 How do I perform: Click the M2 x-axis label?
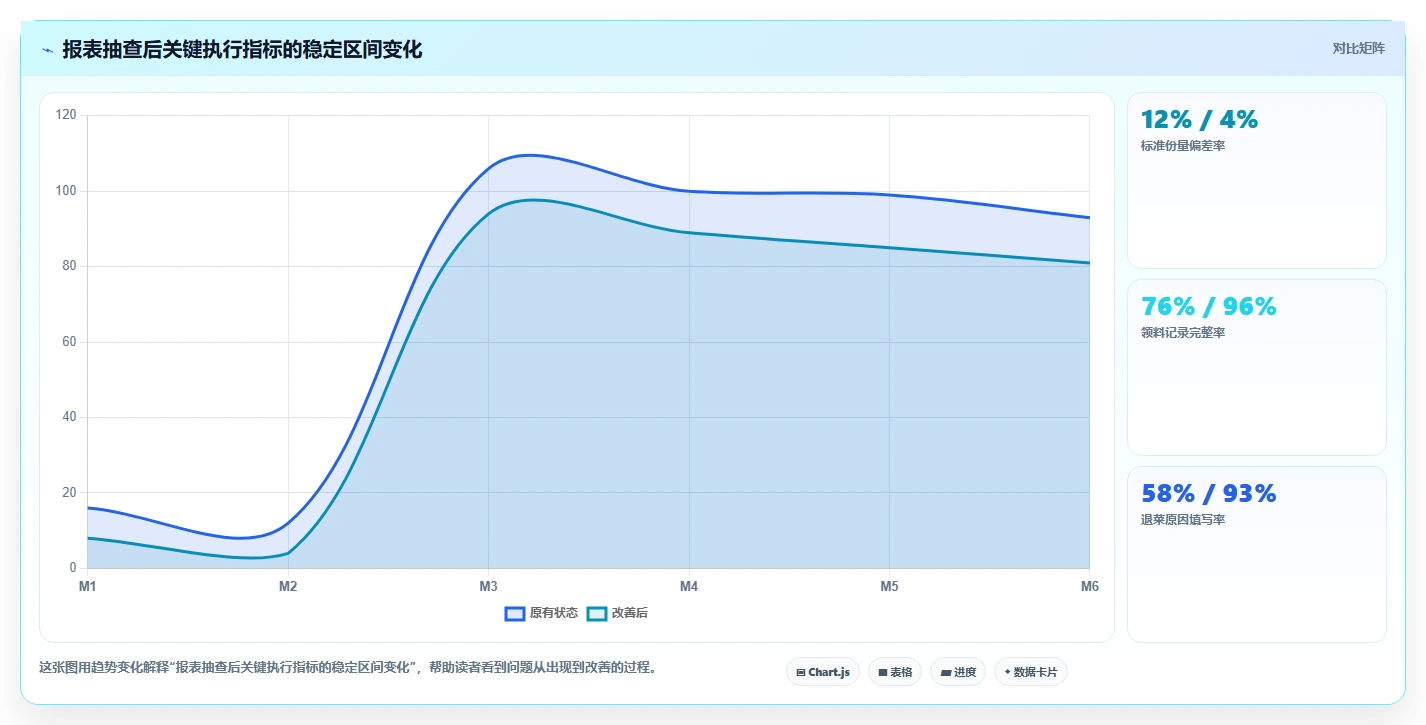coord(288,587)
